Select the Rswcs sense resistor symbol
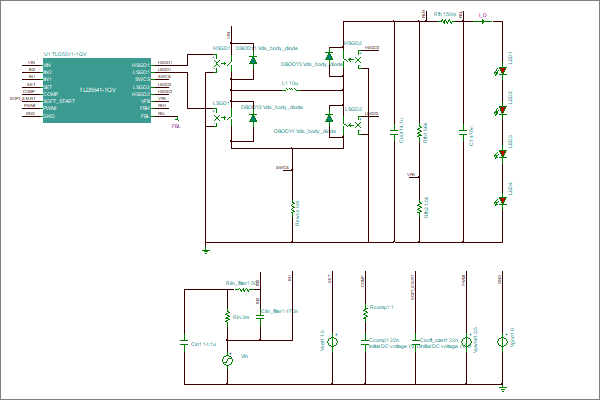The width and height of the screenshot is (600, 400). [292, 207]
